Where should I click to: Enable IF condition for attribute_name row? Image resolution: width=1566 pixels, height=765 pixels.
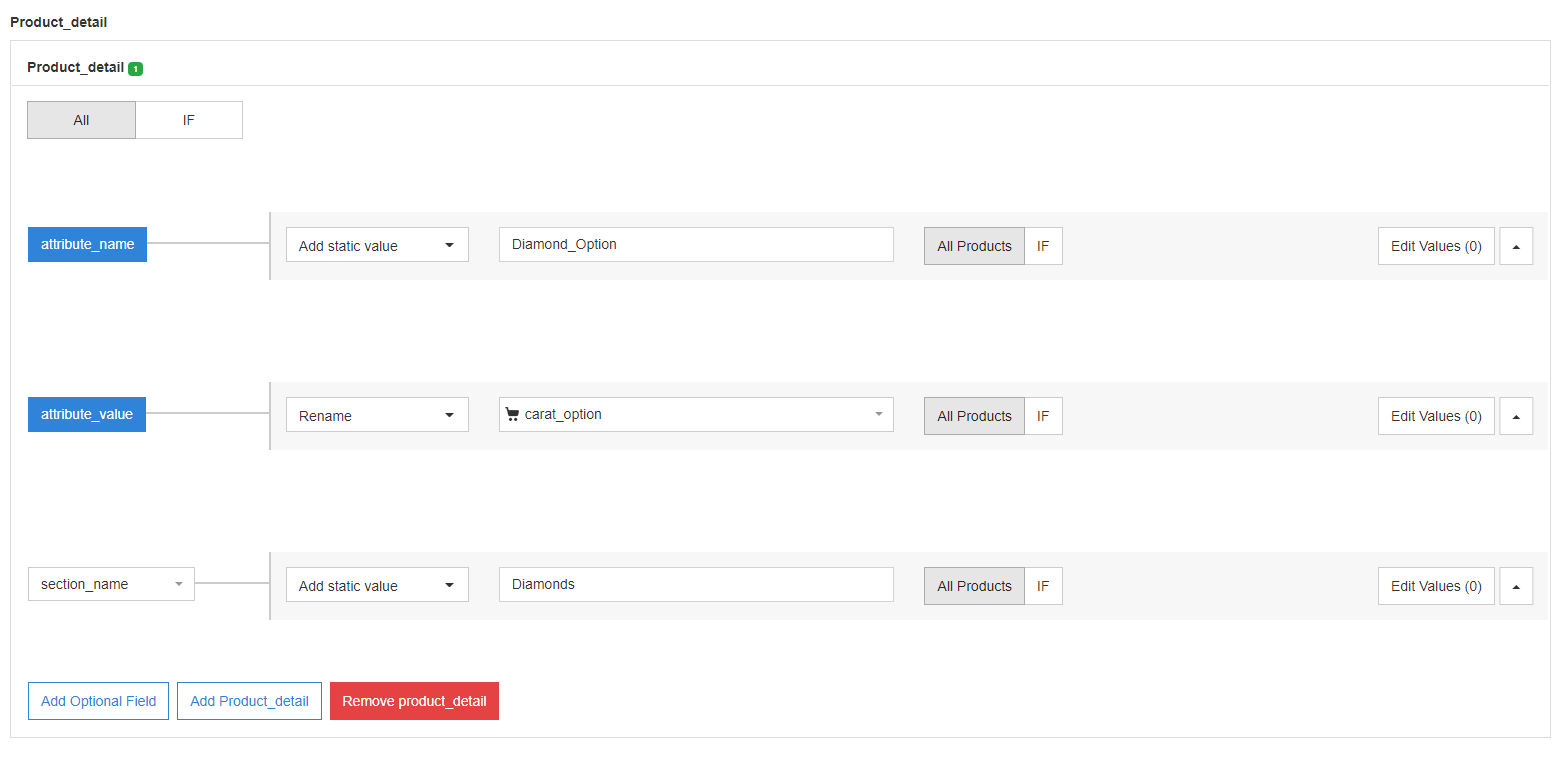tap(1043, 246)
